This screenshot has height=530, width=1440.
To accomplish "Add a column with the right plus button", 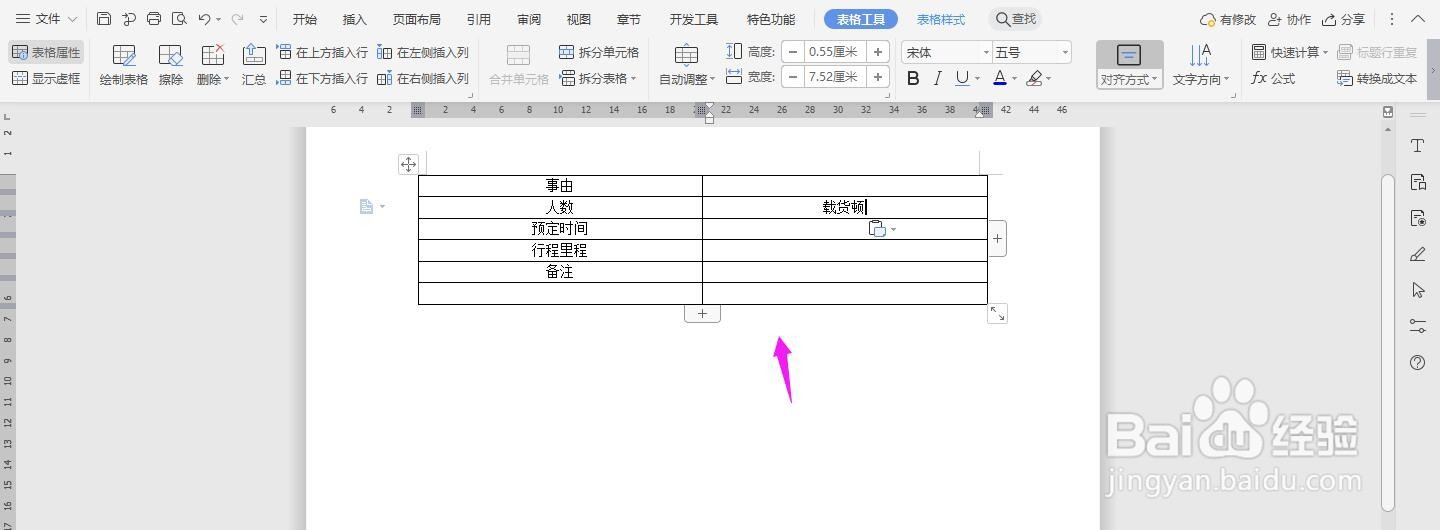I will pyautogui.click(x=997, y=238).
